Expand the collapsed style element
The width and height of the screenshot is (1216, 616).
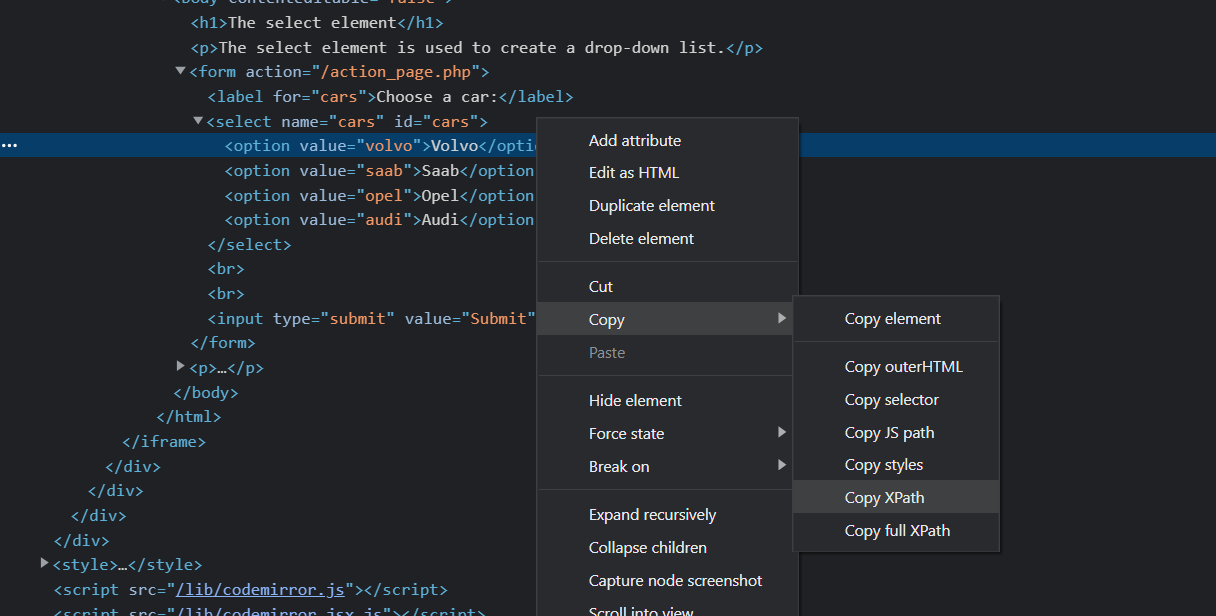coord(44,564)
